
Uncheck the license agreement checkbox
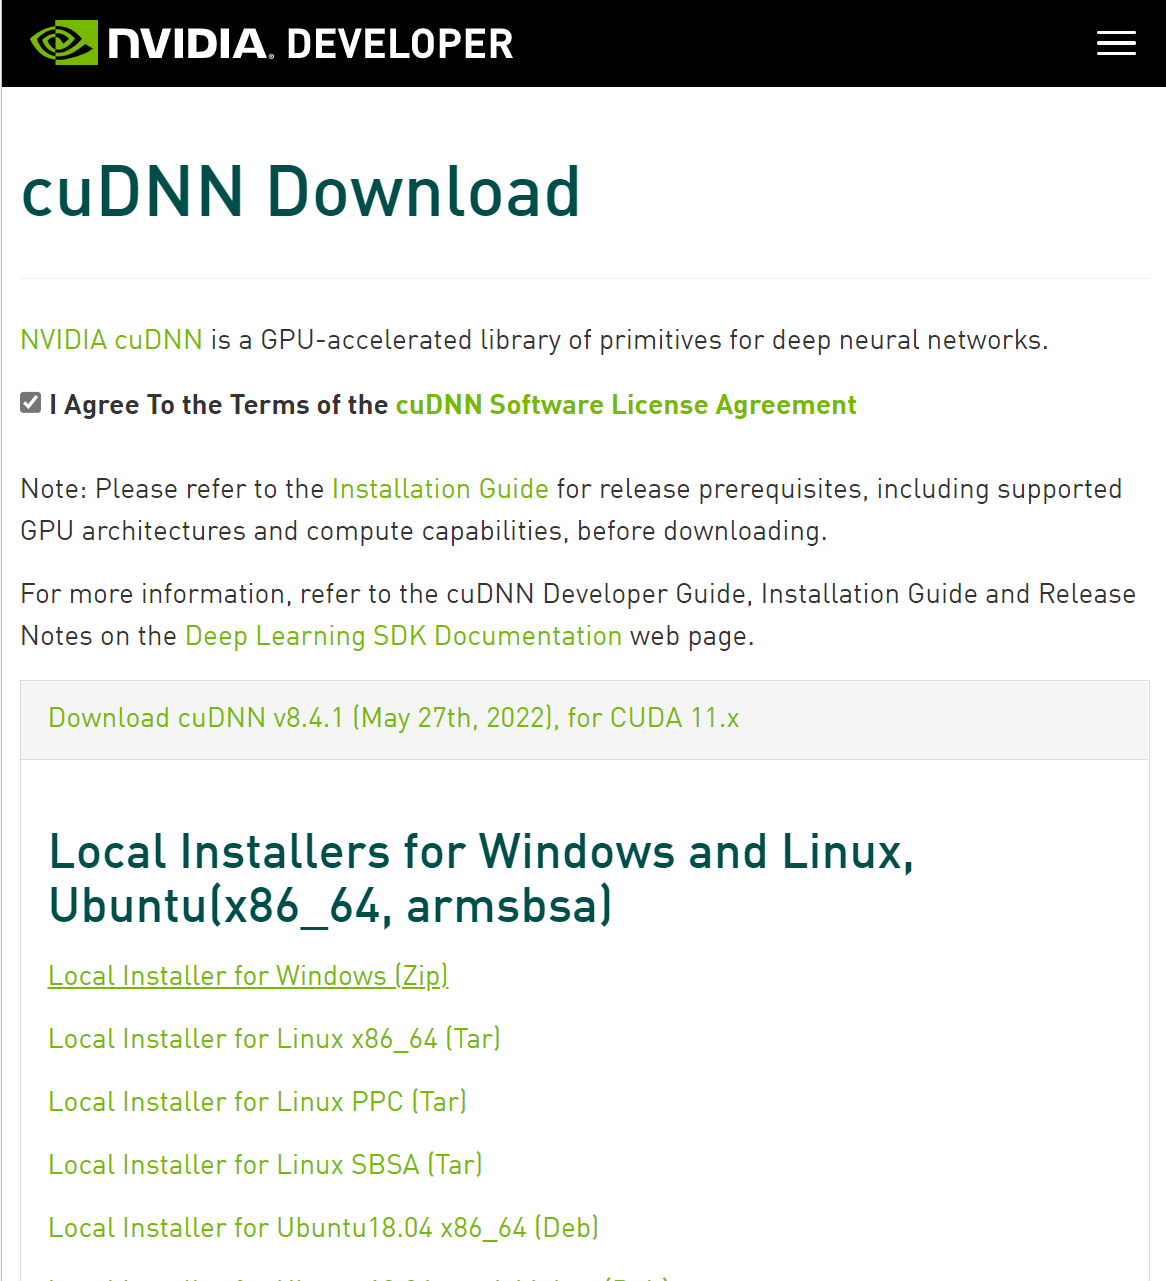pyautogui.click(x=31, y=403)
